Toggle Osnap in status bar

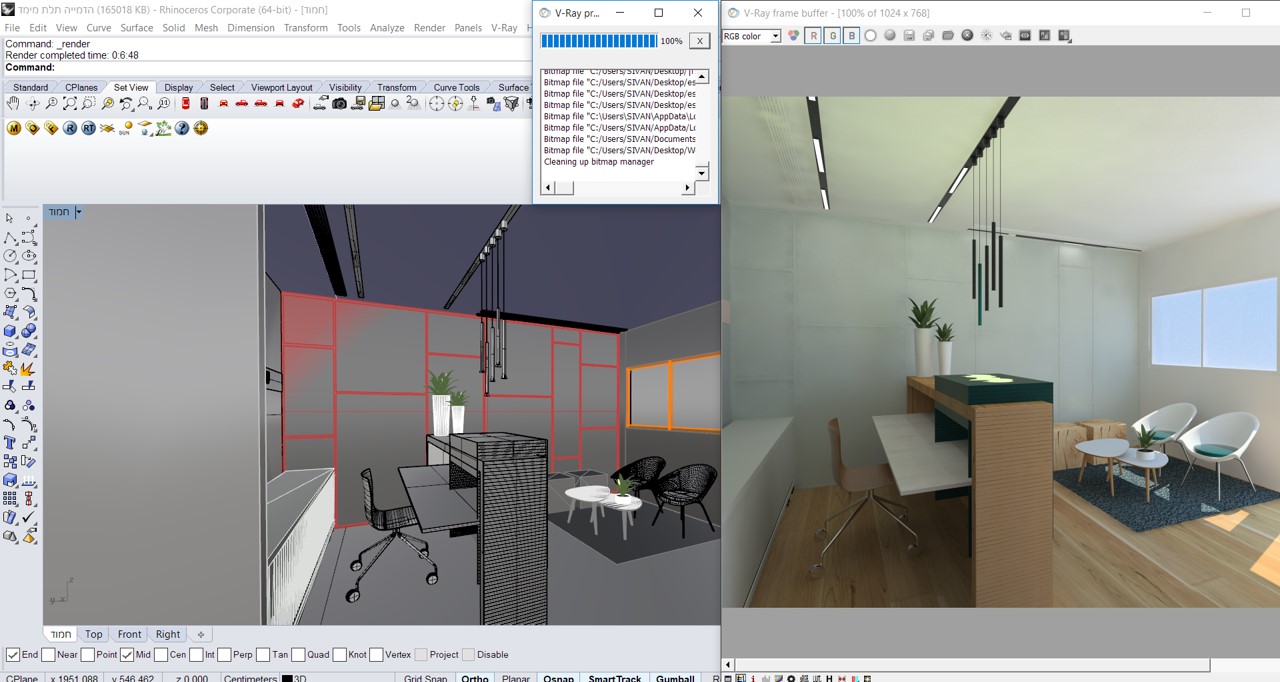559,678
